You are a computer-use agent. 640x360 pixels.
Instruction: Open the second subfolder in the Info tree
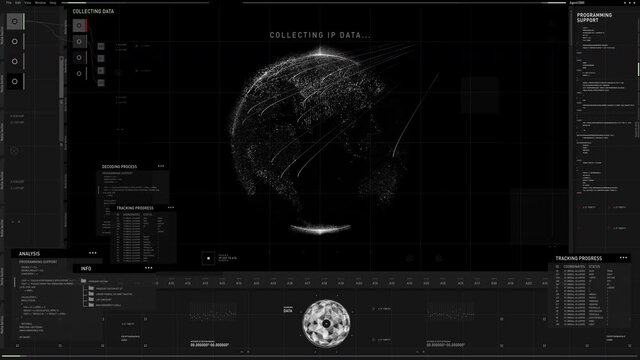(91, 293)
